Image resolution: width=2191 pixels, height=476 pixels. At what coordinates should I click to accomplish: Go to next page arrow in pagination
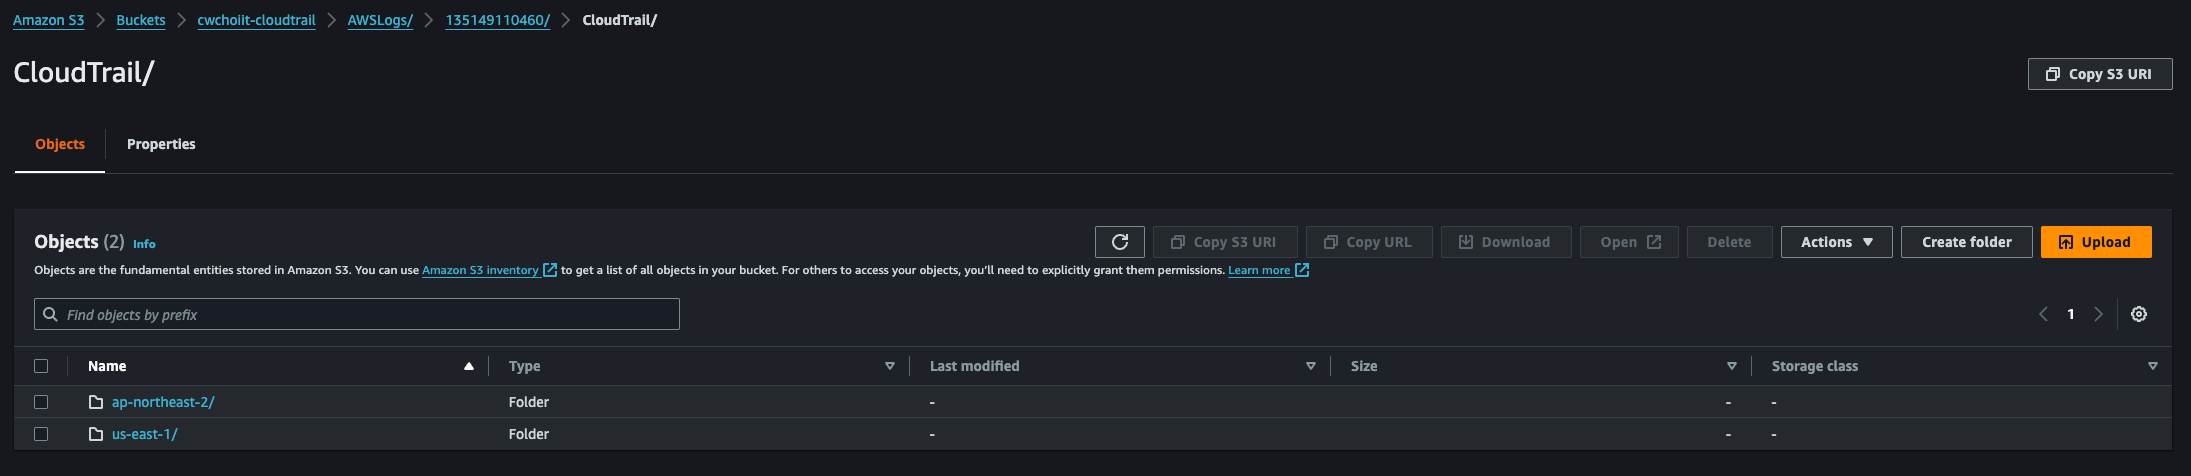pyautogui.click(x=2099, y=314)
